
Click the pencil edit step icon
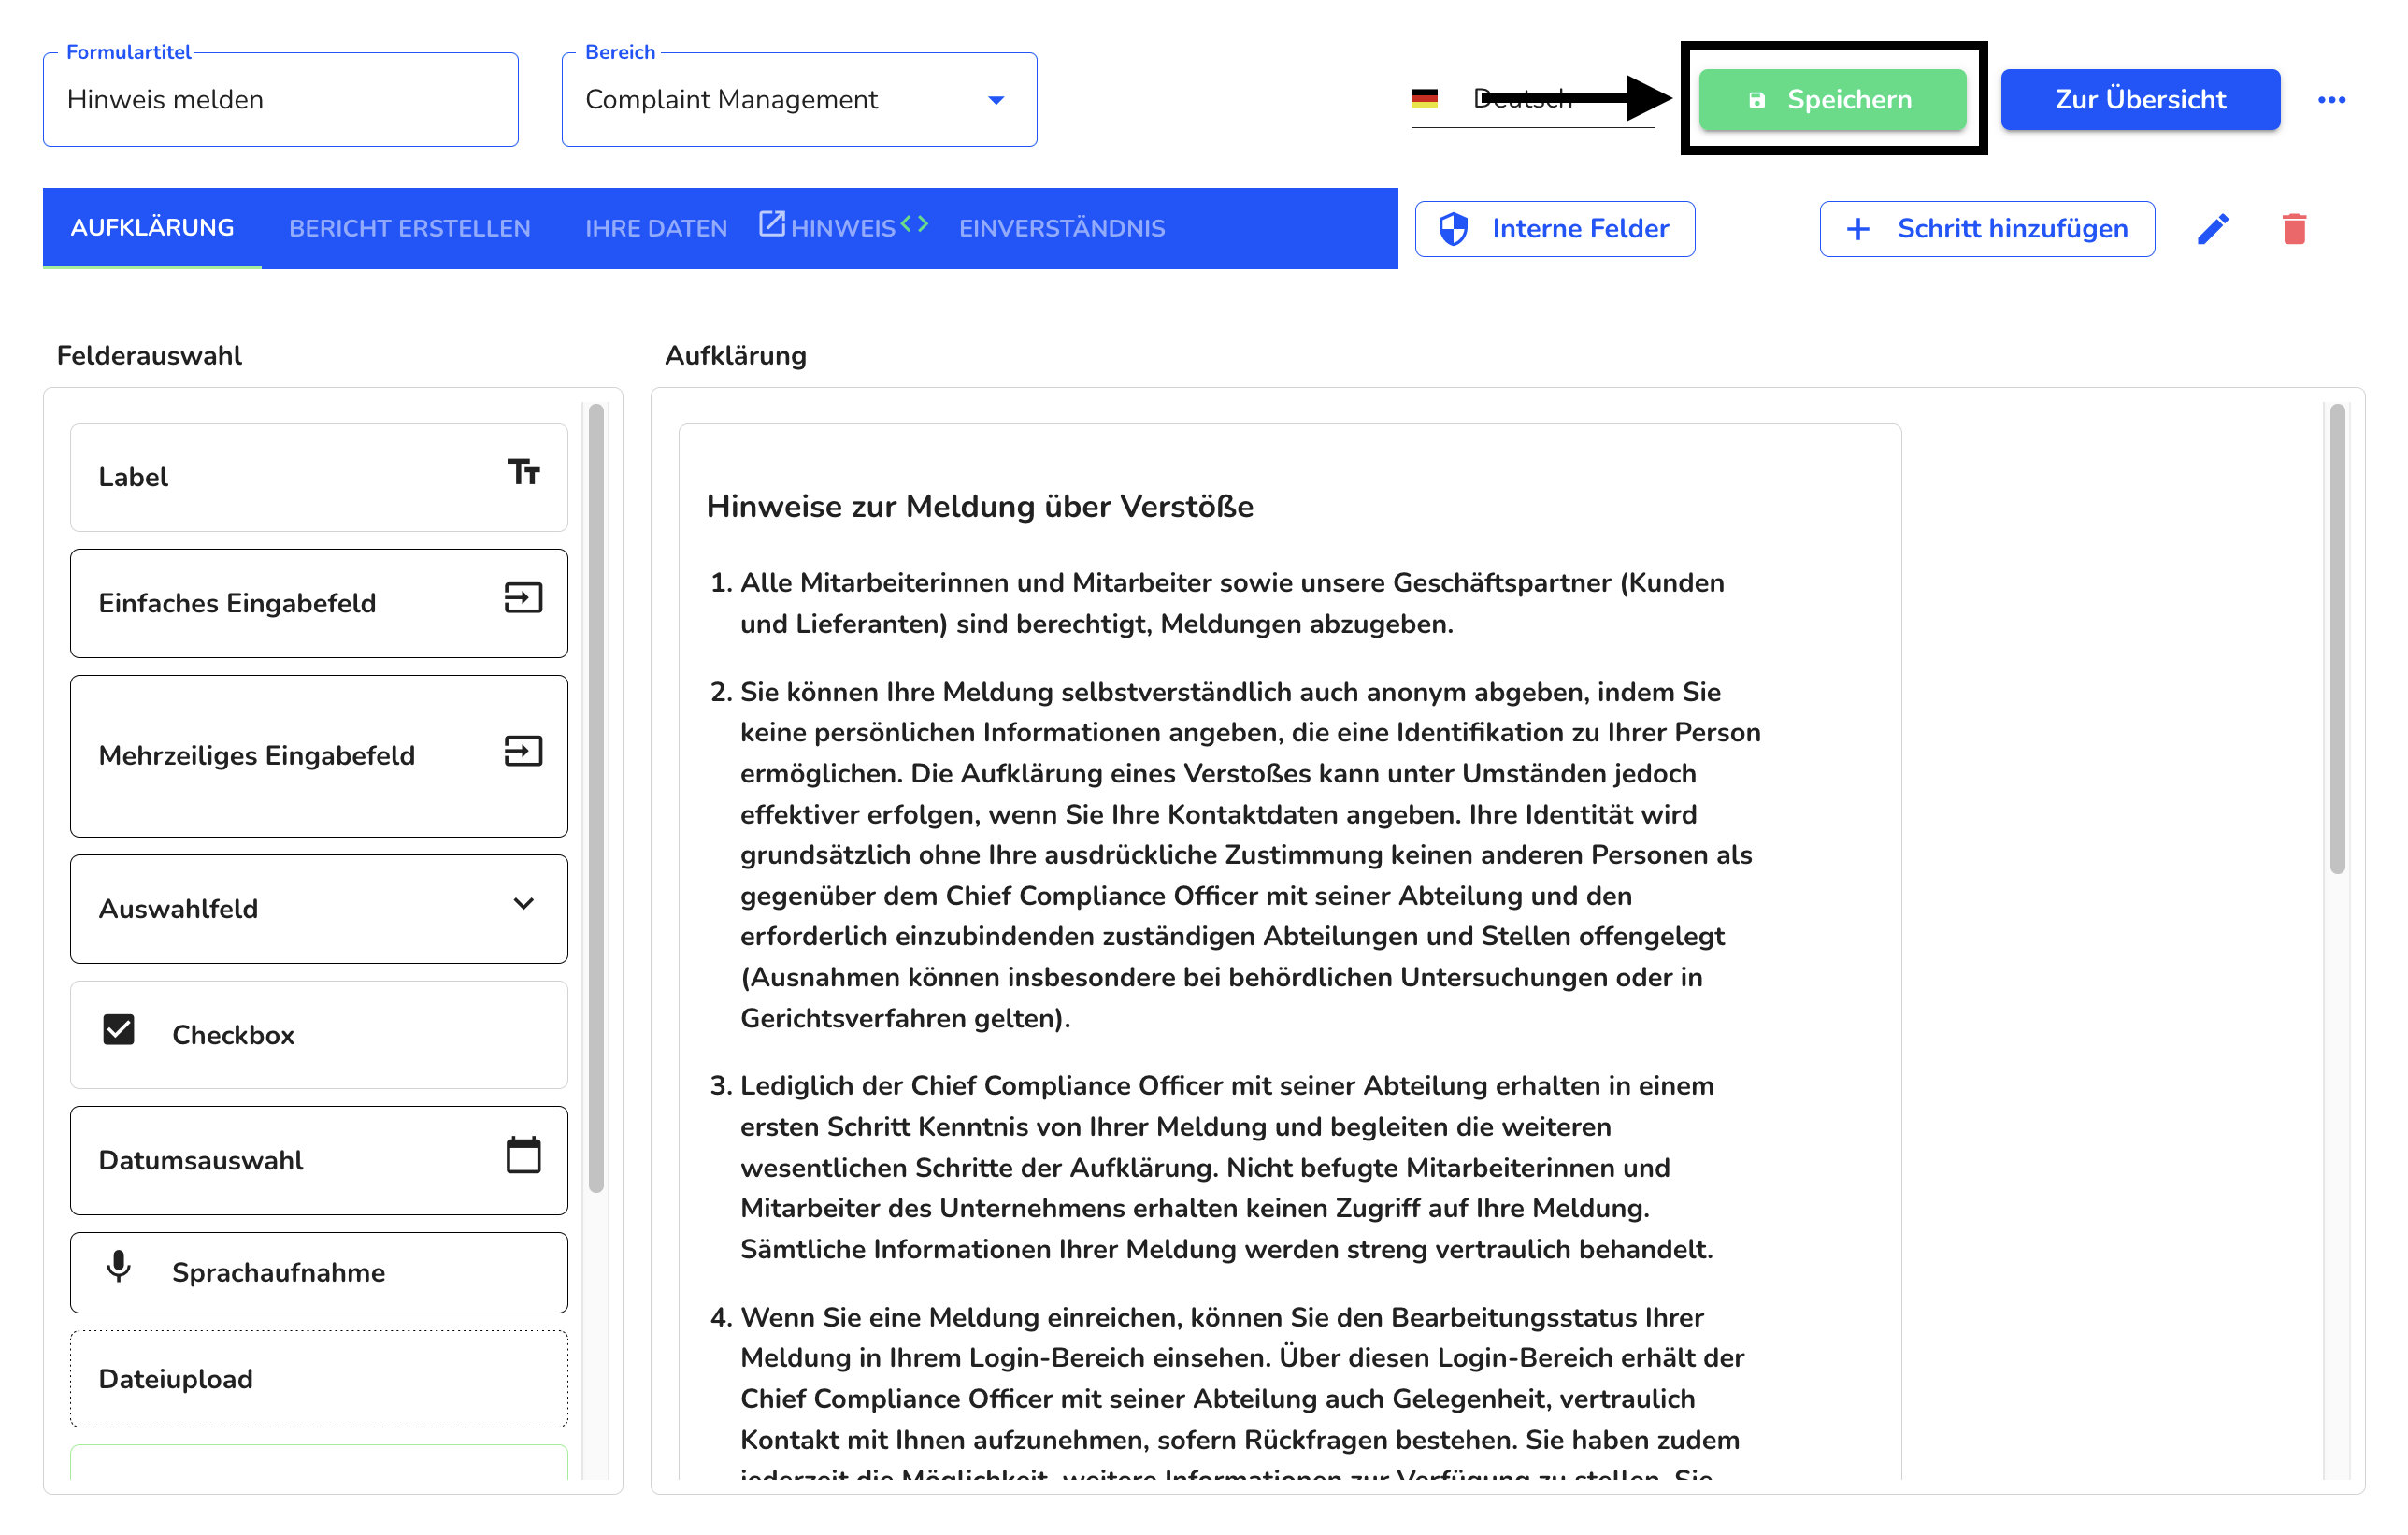click(2213, 229)
